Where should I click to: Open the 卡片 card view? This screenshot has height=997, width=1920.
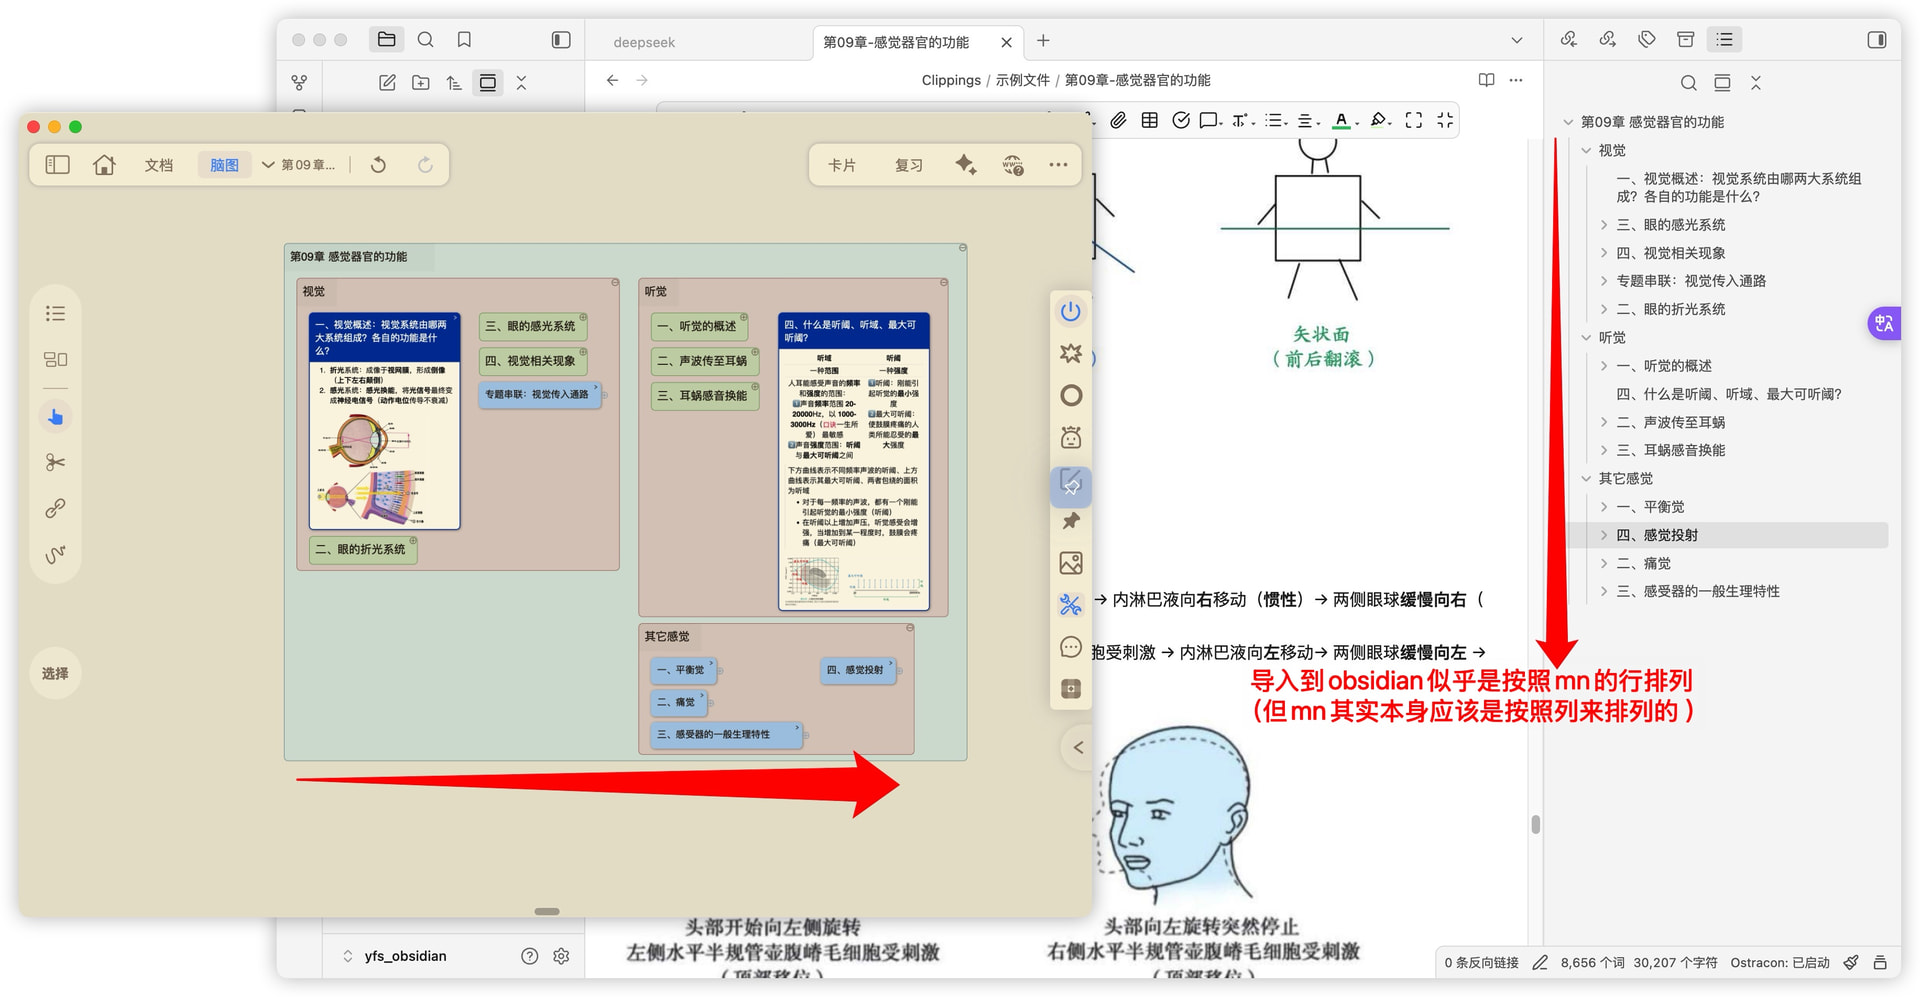click(842, 165)
